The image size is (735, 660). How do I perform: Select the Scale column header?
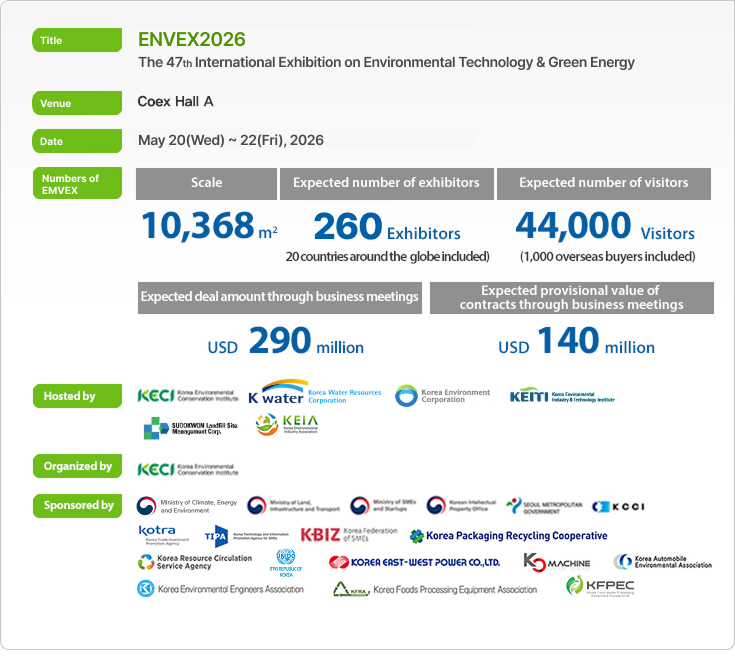click(206, 183)
